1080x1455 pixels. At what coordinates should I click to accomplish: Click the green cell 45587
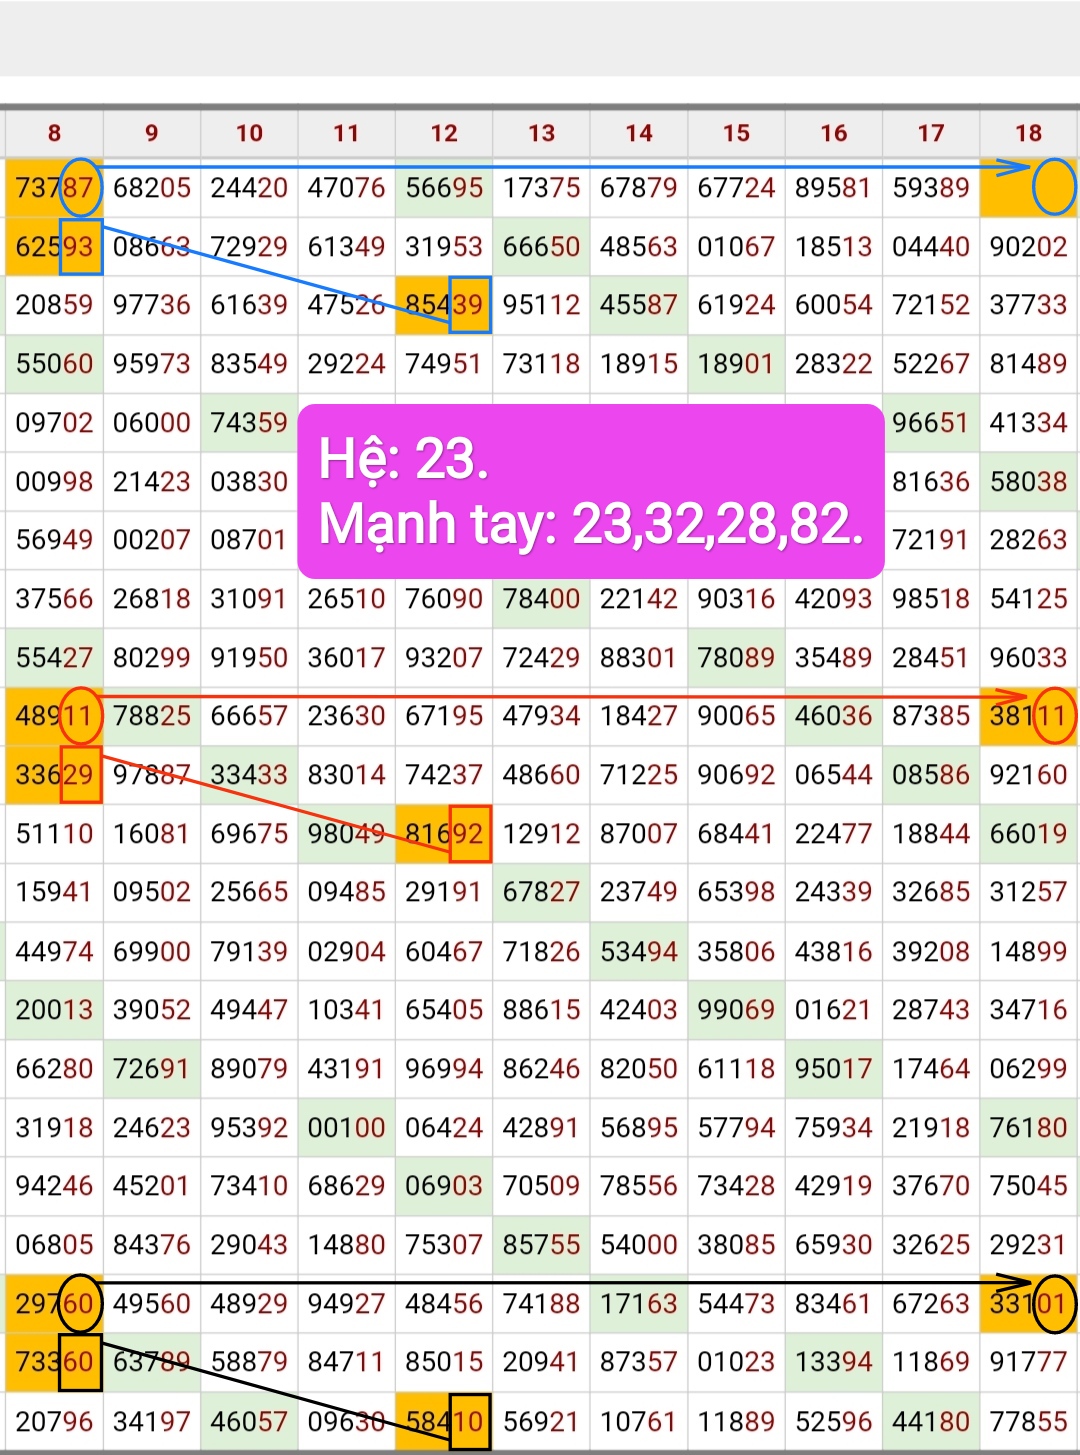pyautogui.click(x=639, y=305)
